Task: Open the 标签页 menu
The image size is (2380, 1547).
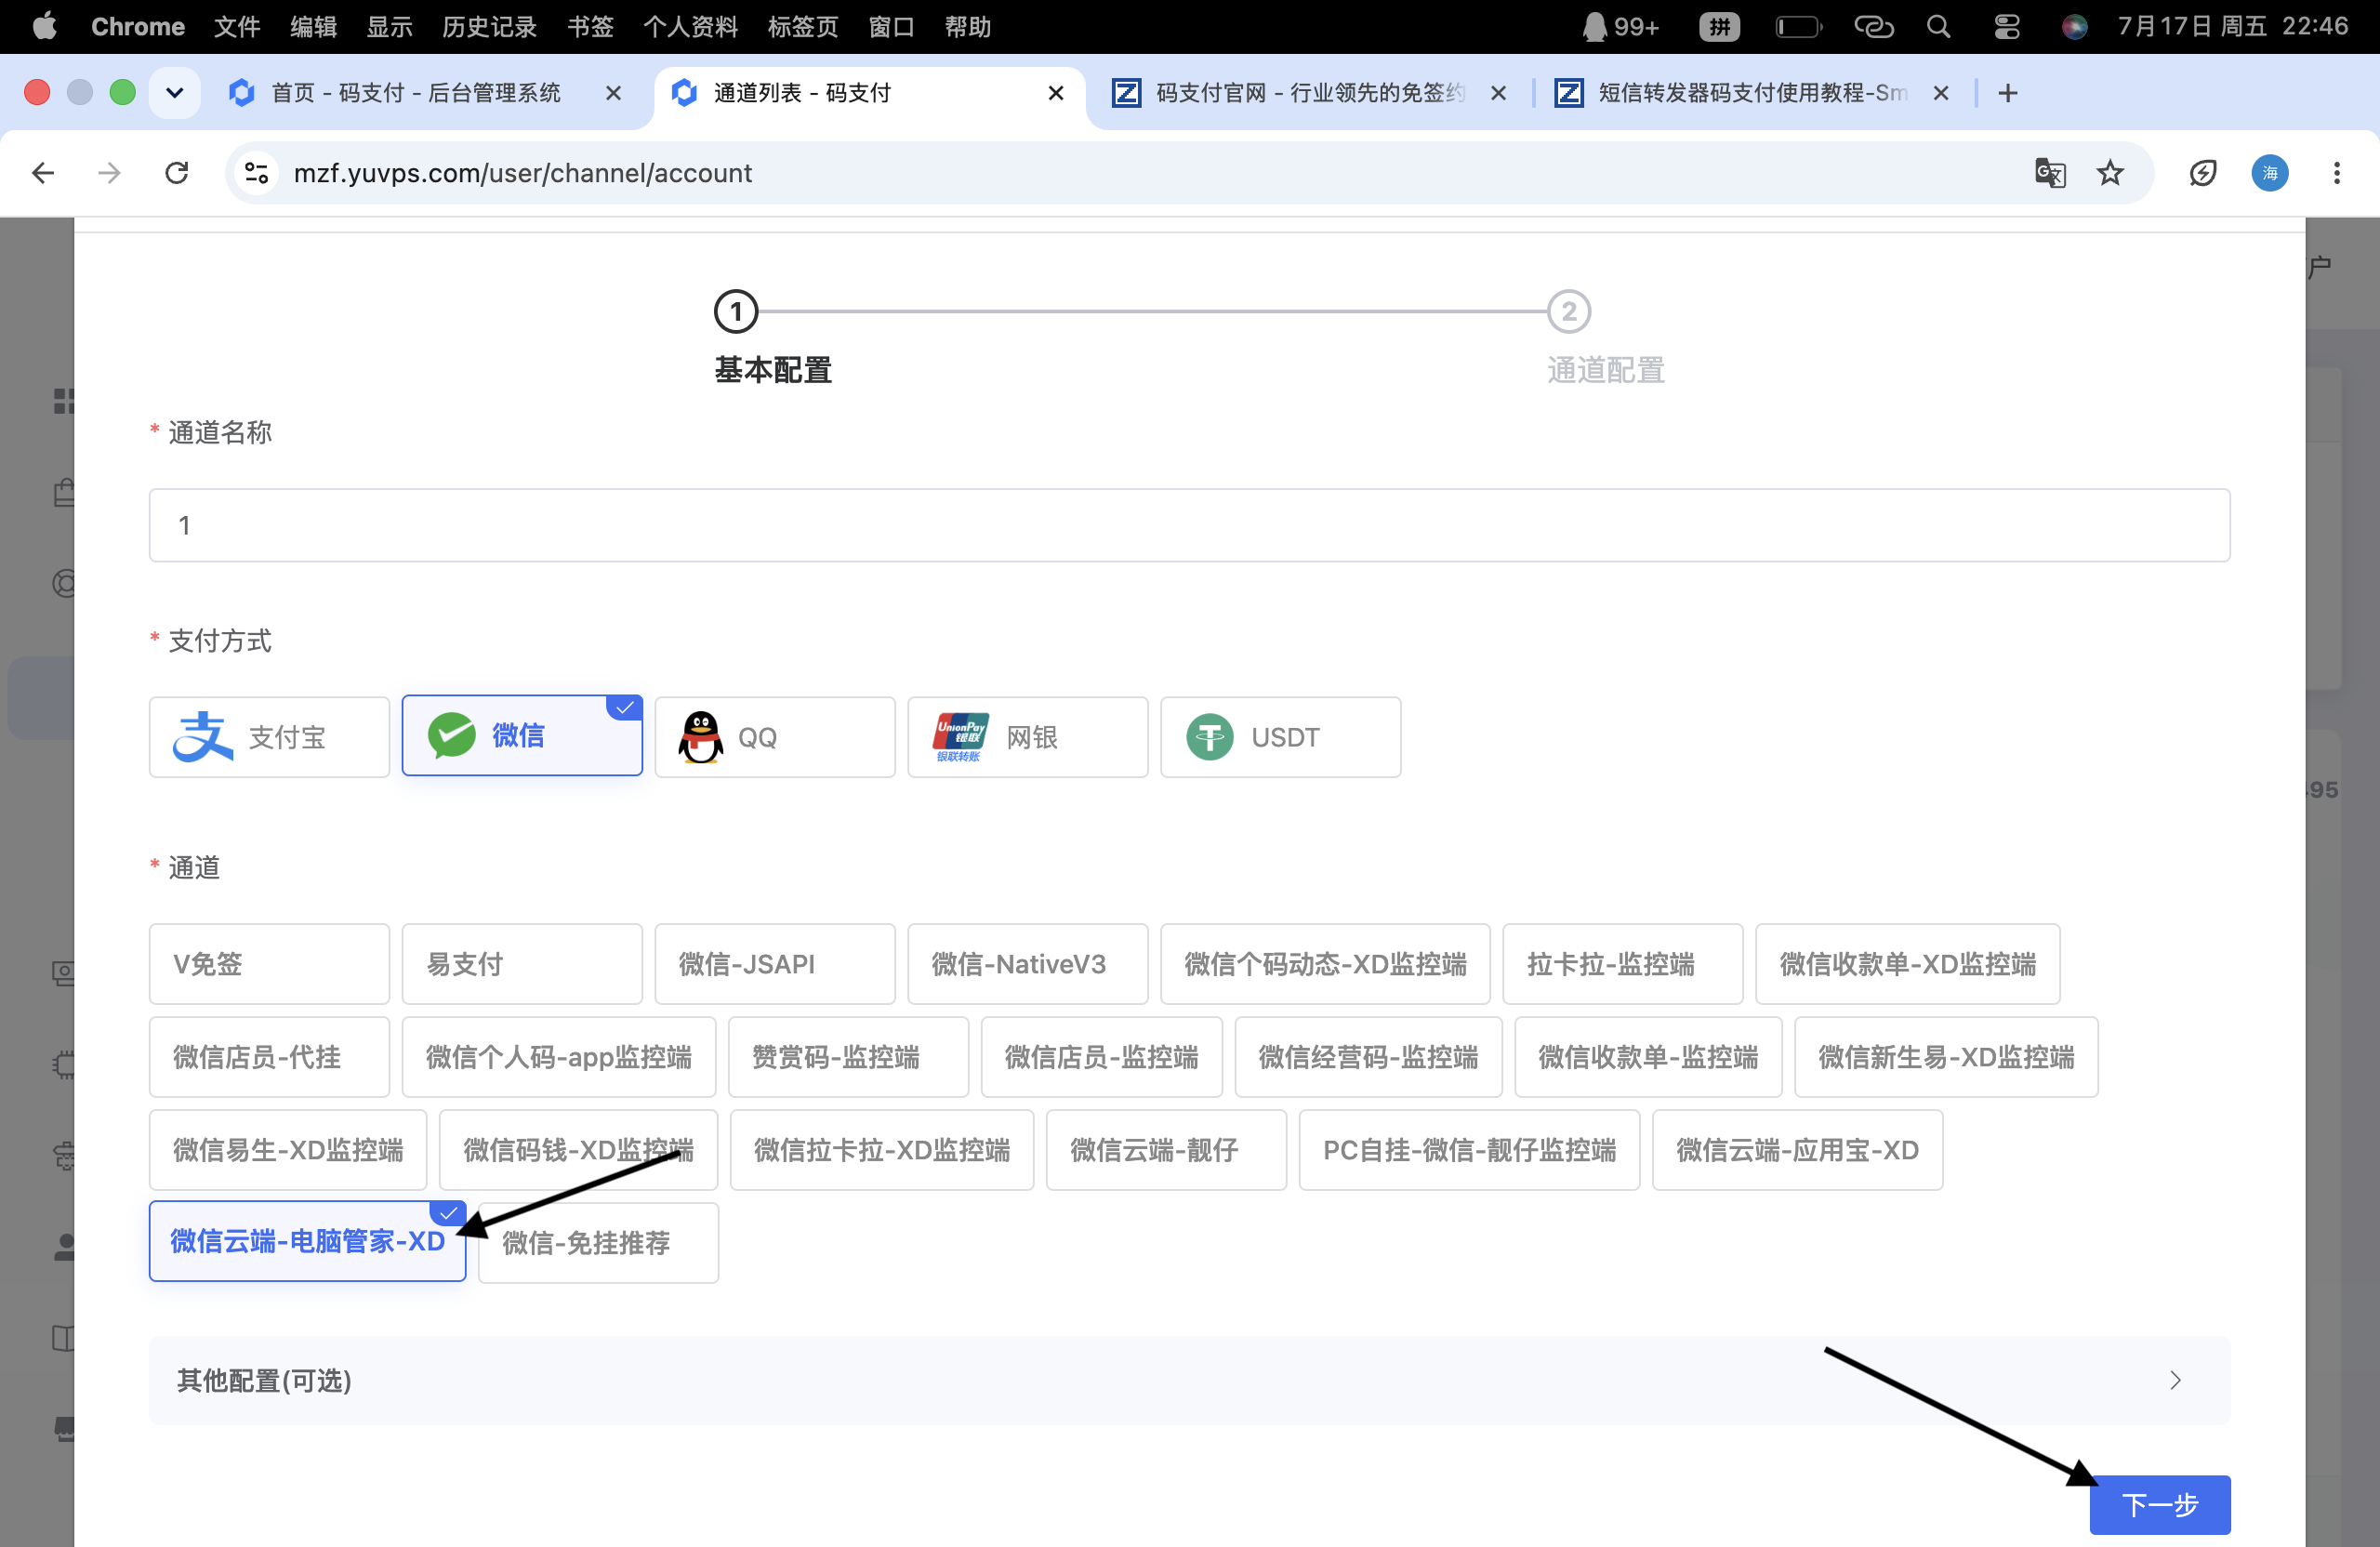Action: pos(803,26)
